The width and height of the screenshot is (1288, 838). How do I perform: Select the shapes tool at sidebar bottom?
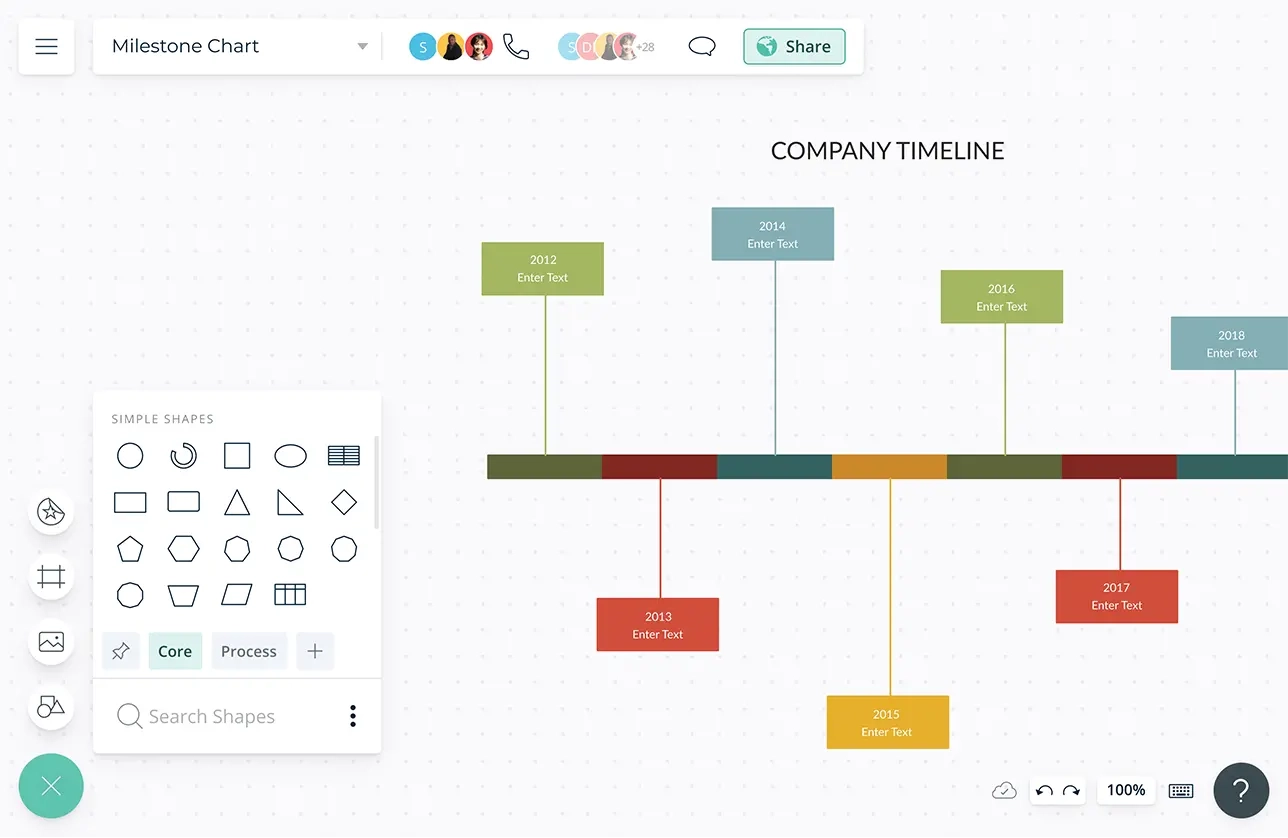click(x=51, y=707)
